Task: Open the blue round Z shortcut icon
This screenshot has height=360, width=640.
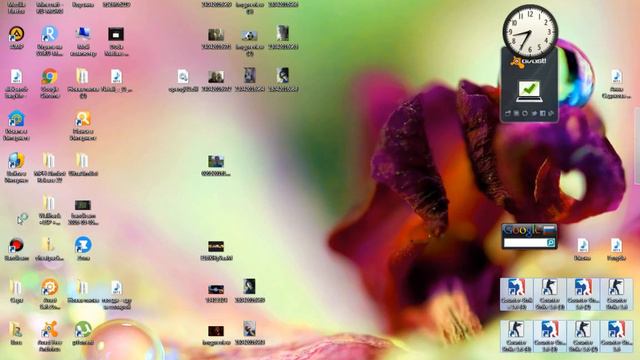Action: coord(83,245)
